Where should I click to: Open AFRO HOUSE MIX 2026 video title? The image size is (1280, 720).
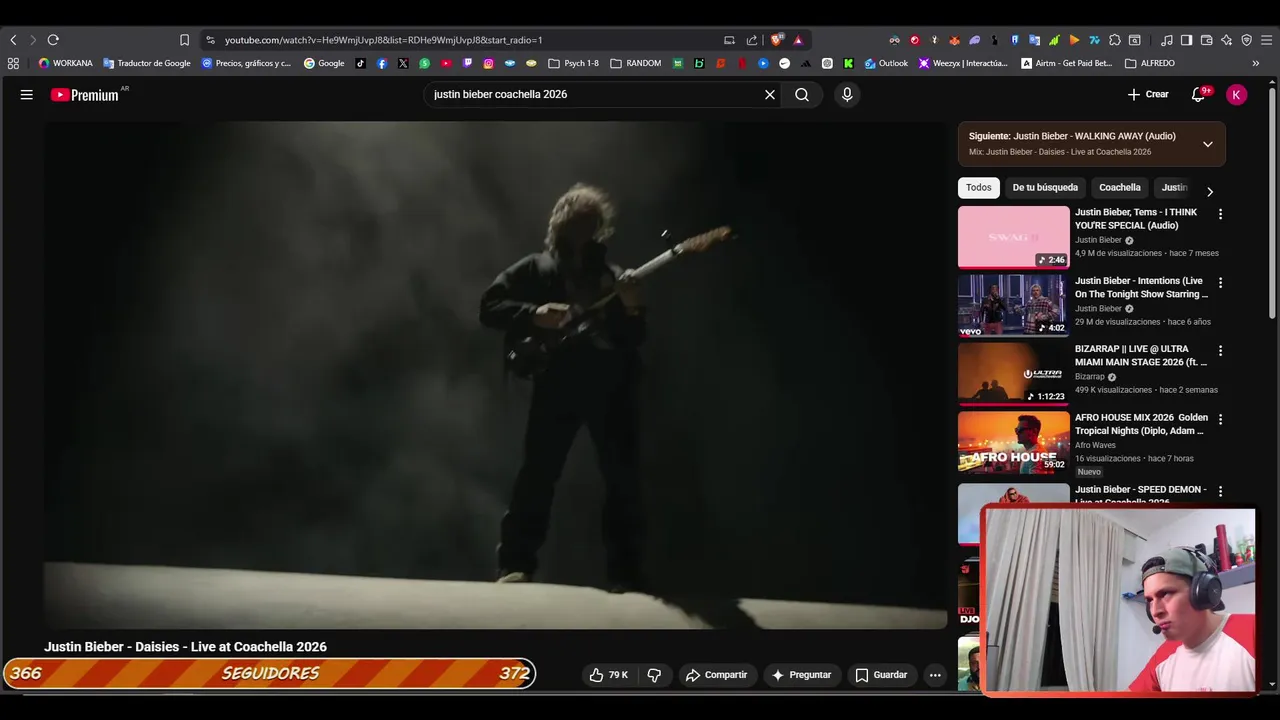1141,424
